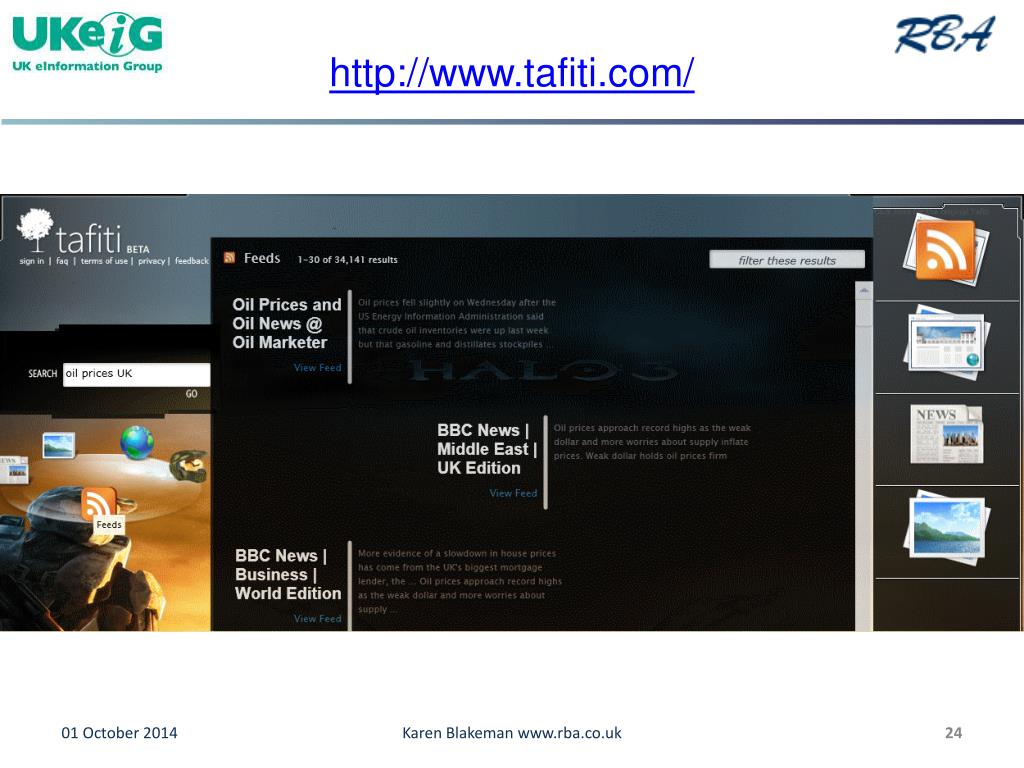Click the BBC Business feed description snippet

pos(460,581)
